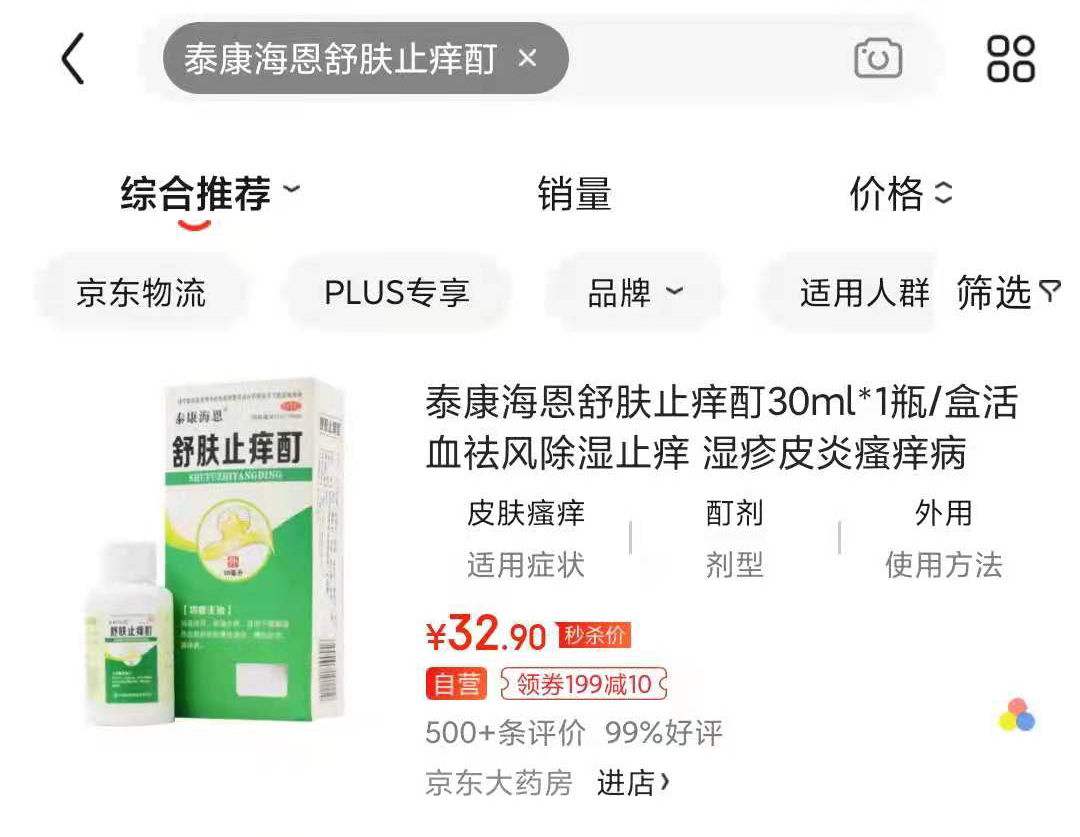Tap the colorful floating assistant icon

tap(1017, 715)
